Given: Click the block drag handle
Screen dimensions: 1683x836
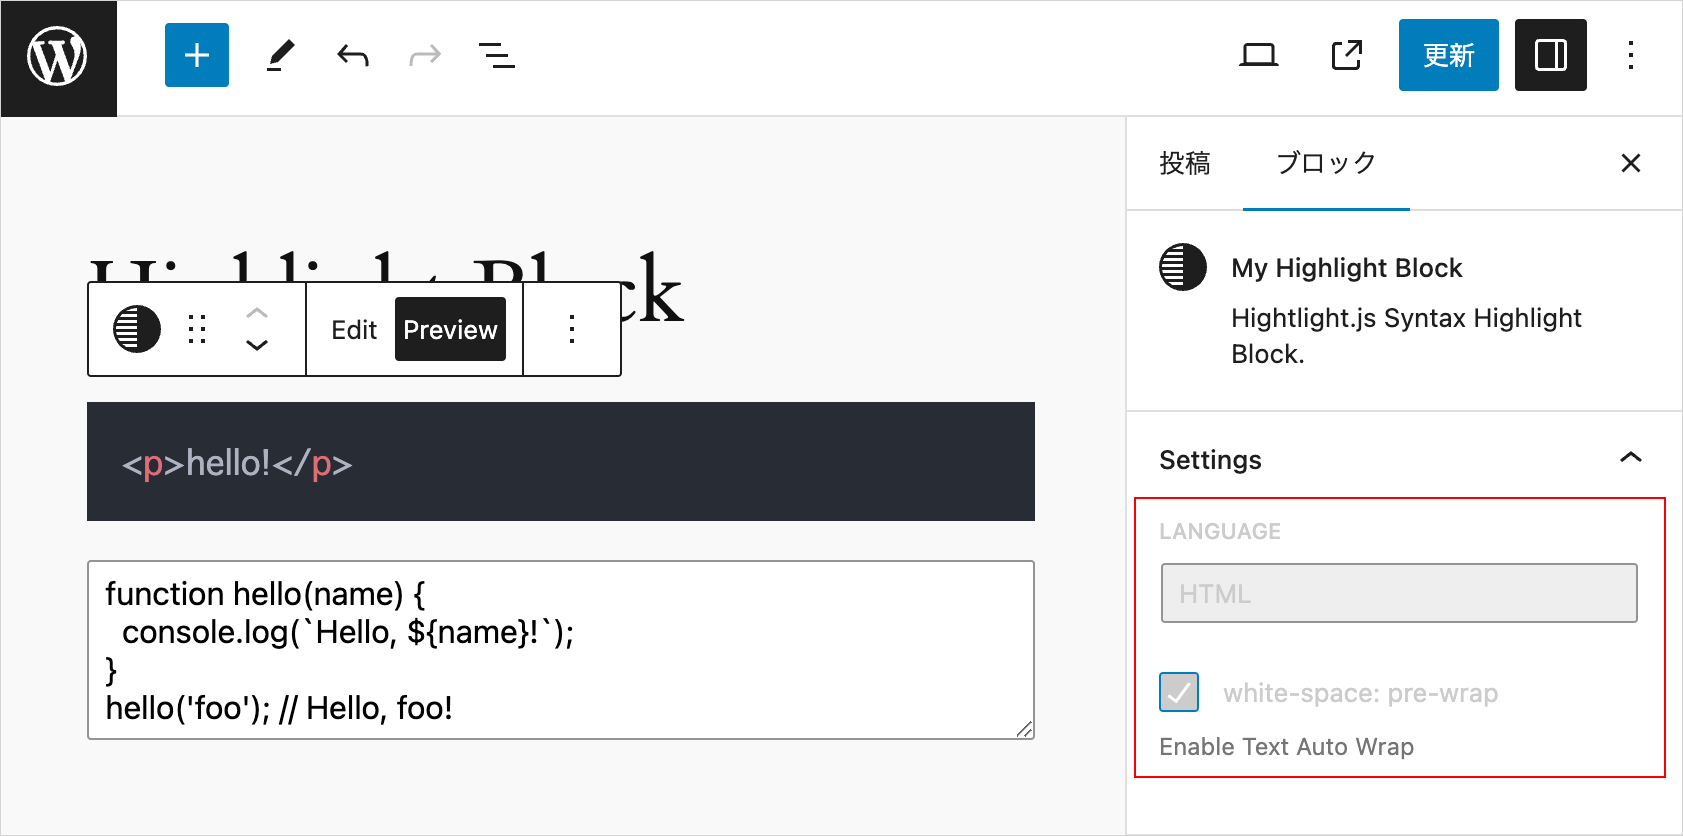Looking at the screenshot, I should [x=197, y=329].
